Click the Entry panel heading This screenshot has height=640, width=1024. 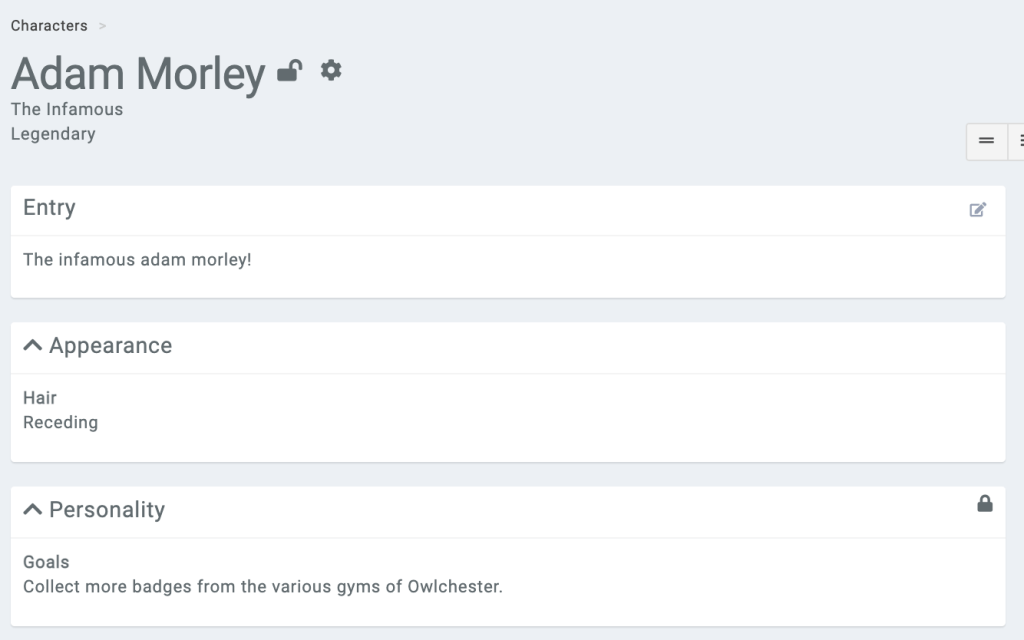[x=49, y=207]
